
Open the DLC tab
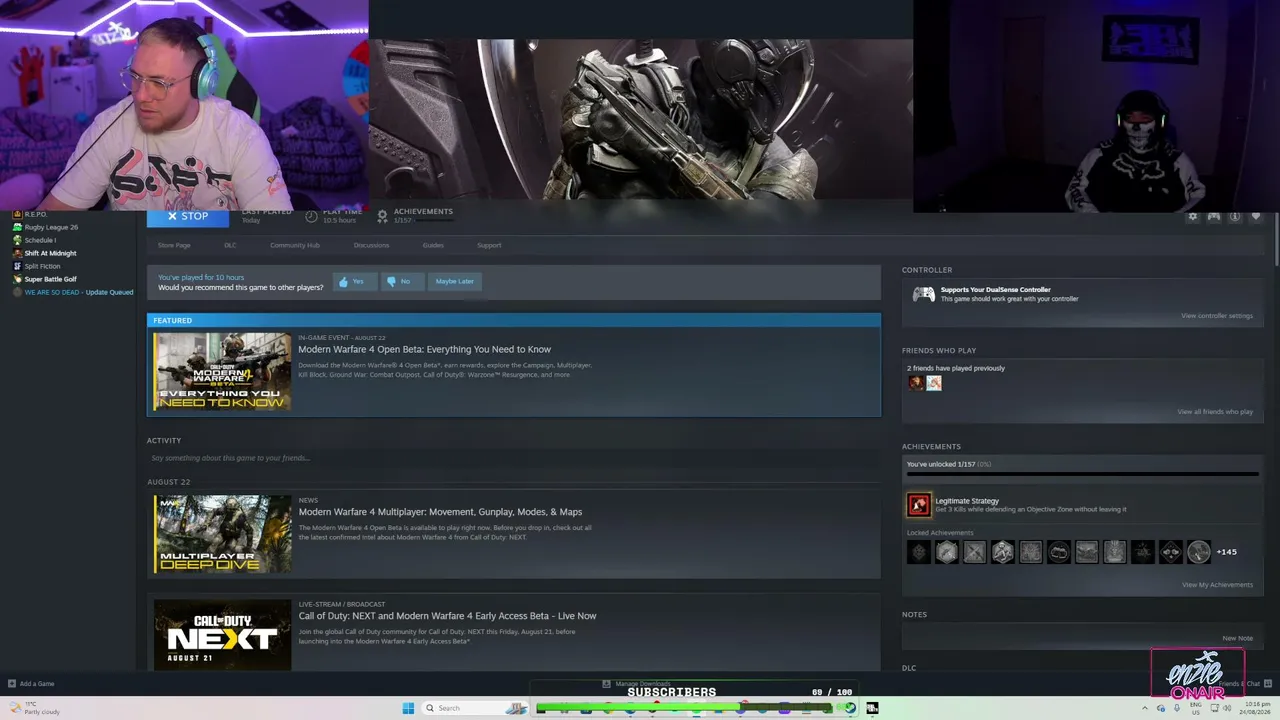(x=230, y=245)
